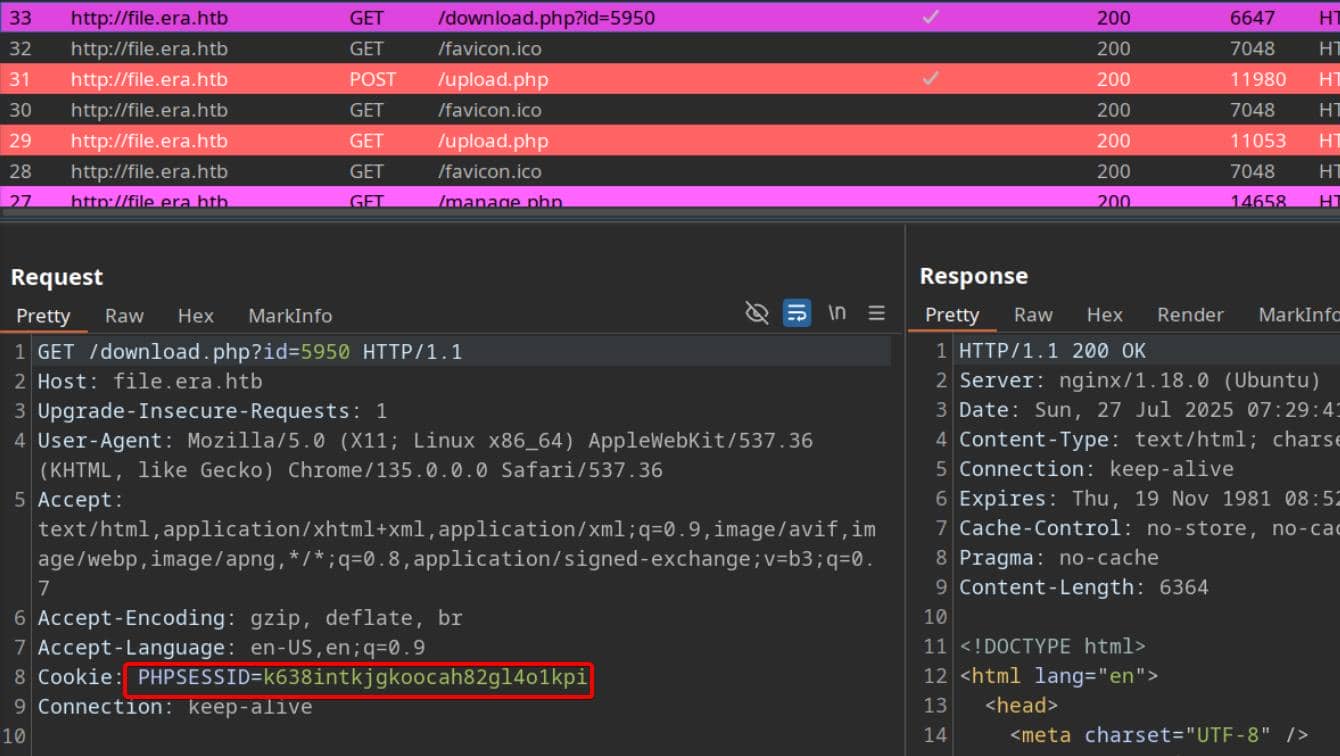The height and width of the screenshot is (756, 1340).
Task: Click Connection: keep-alive in the Request panel
Action: 175,707
